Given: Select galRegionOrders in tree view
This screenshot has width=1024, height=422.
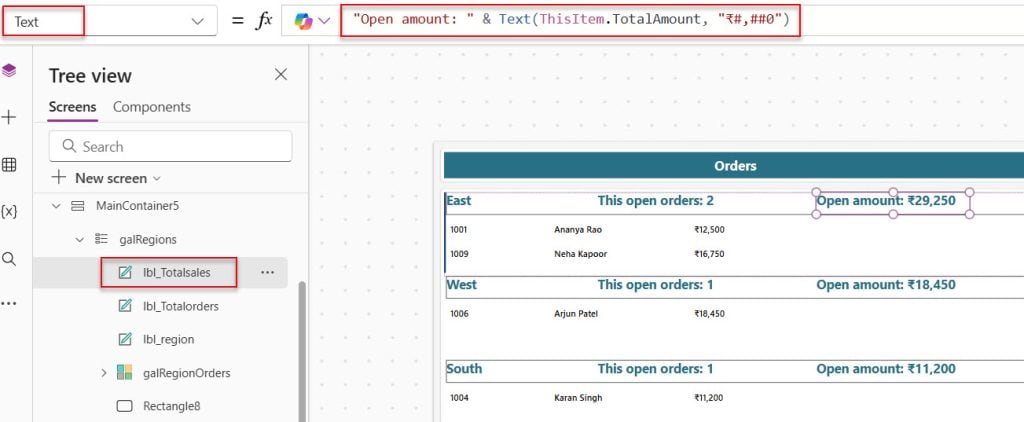Looking at the screenshot, I should (186, 373).
